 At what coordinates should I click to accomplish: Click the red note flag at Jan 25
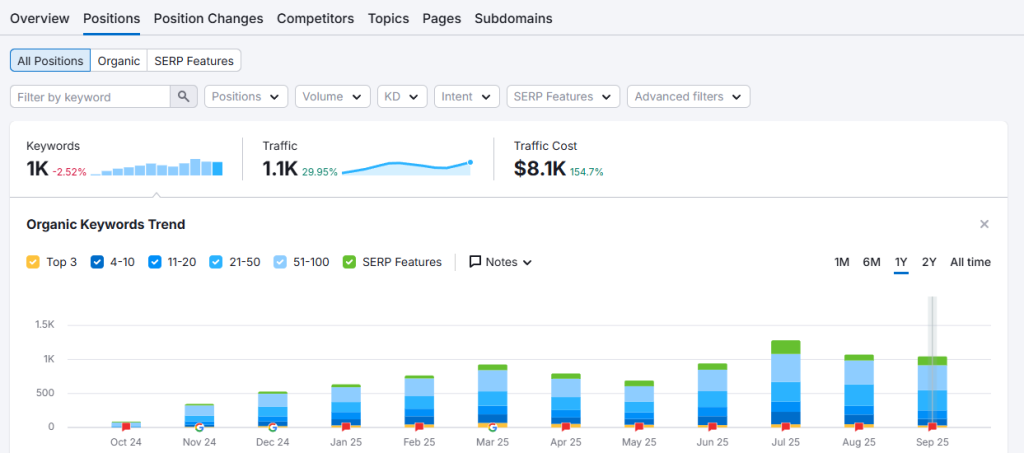coord(346,427)
